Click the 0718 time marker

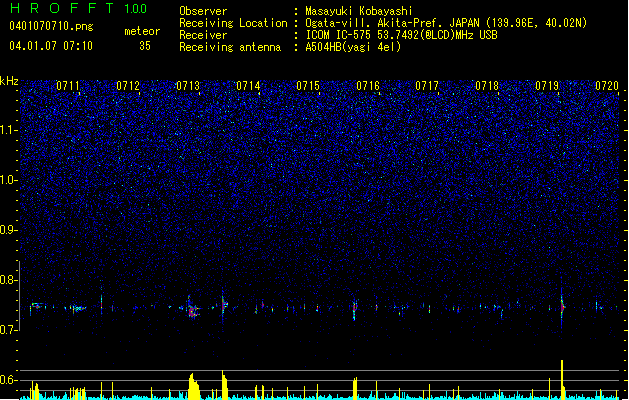click(487, 86)
